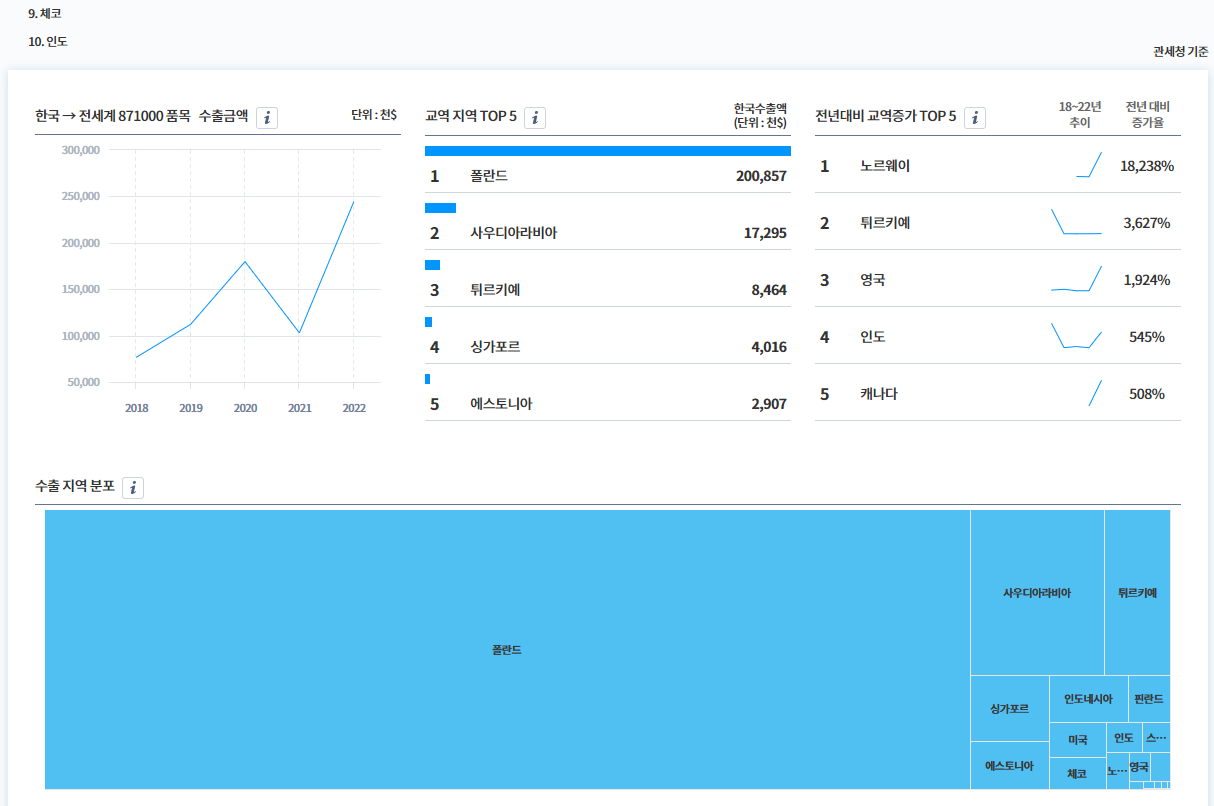Select 인도 tile in the treemap
The width and height of the screenshot is (1214, 806).
coord(1123,737)
